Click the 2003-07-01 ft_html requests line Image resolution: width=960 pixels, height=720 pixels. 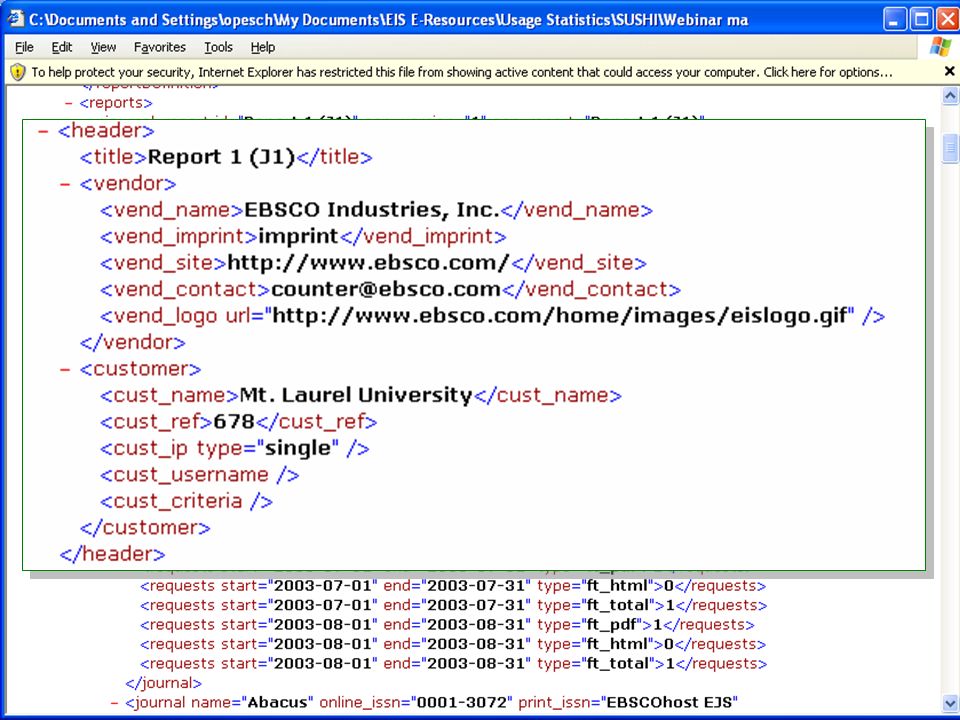click(x=453, y=587)
